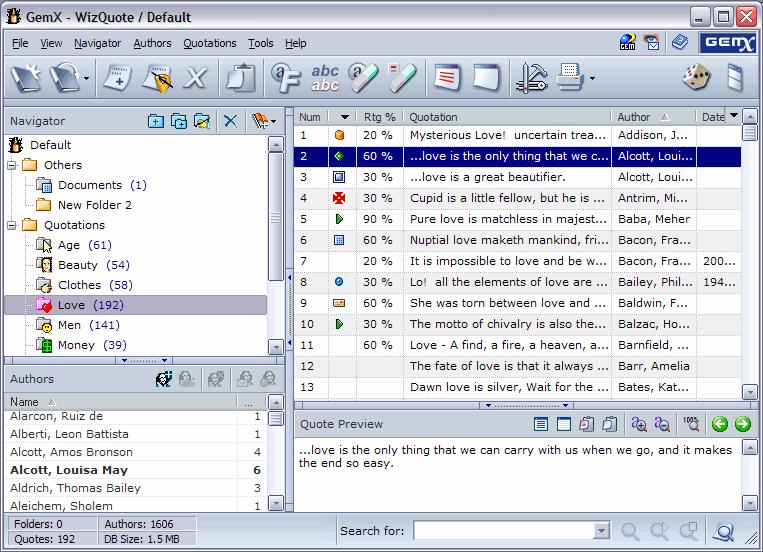Click the clipboard copy icon in the toolbar
The height and width of the screenshot is (552, 763).
241,77
